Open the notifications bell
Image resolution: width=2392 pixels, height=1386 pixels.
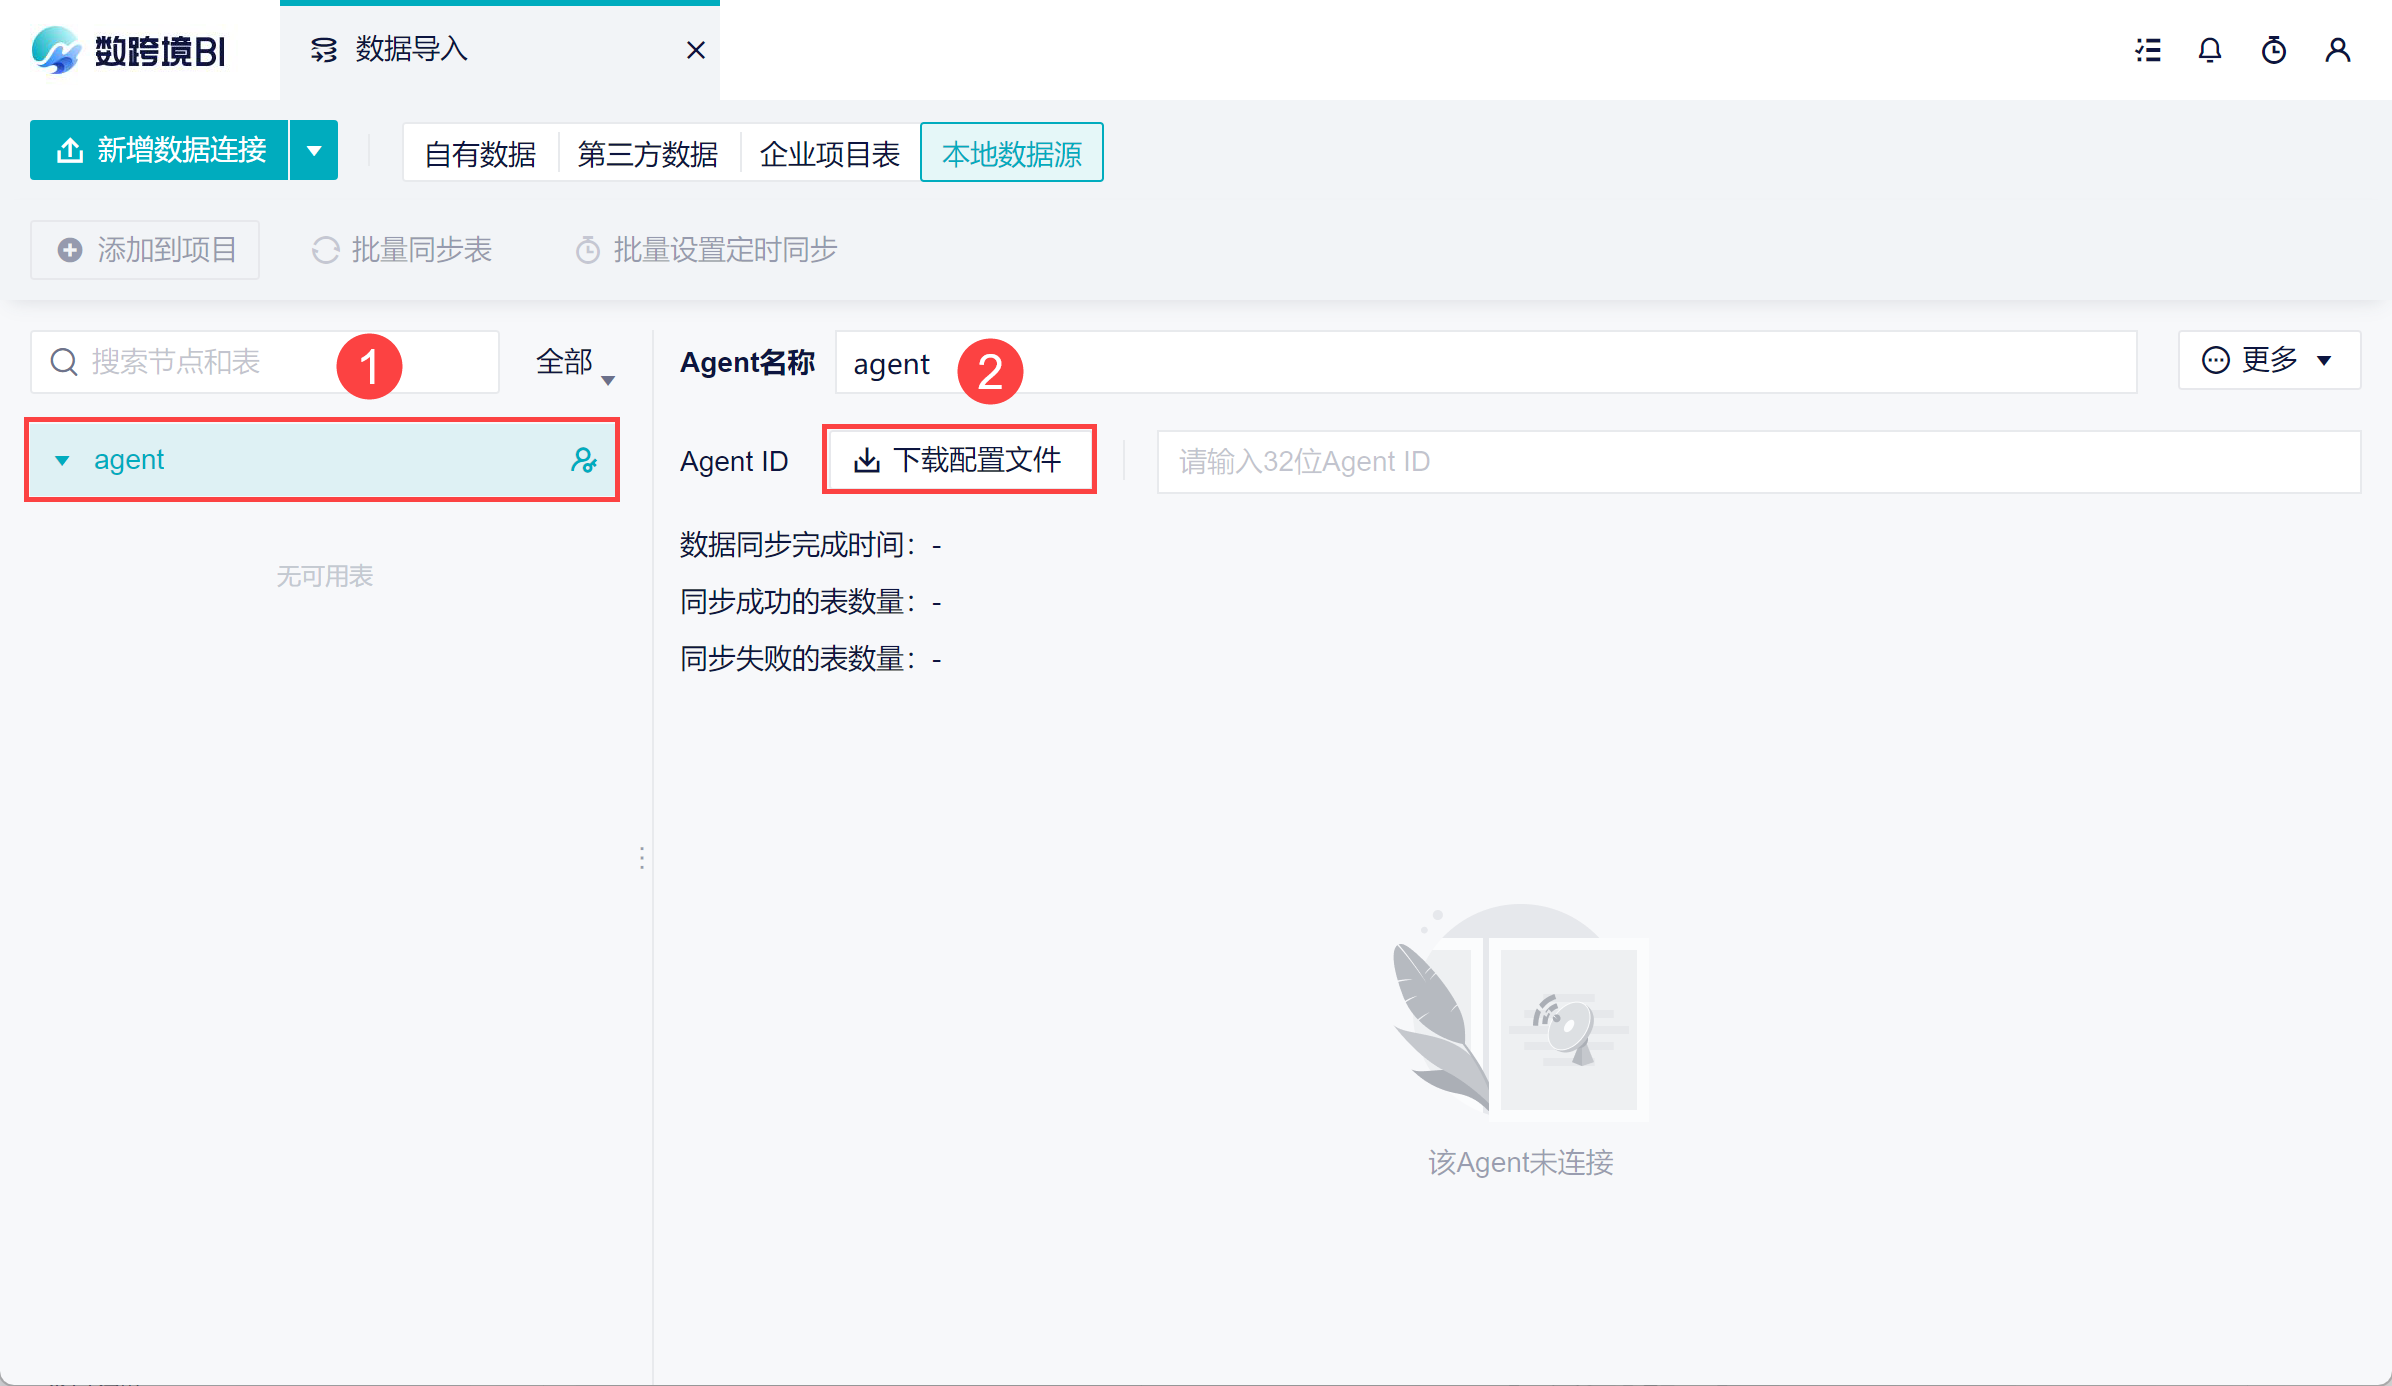pyautogui.click(x=2210, y=50)
